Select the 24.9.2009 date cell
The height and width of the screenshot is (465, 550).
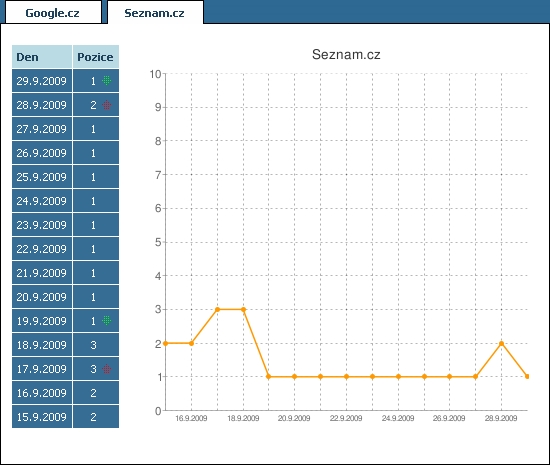[42, 201]
